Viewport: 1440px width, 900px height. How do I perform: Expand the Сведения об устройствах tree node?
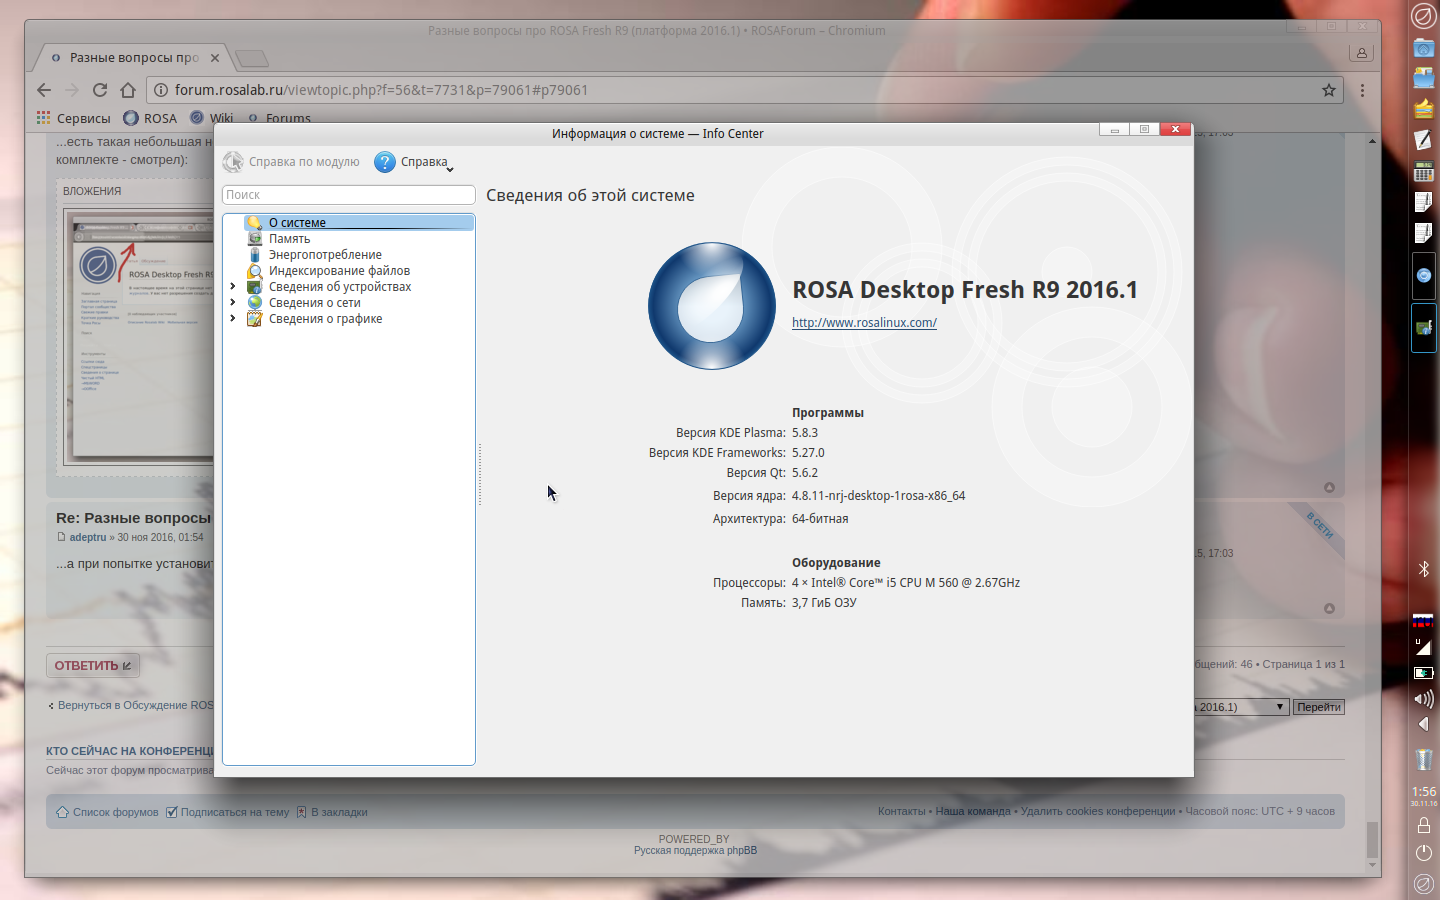[233, 287]
